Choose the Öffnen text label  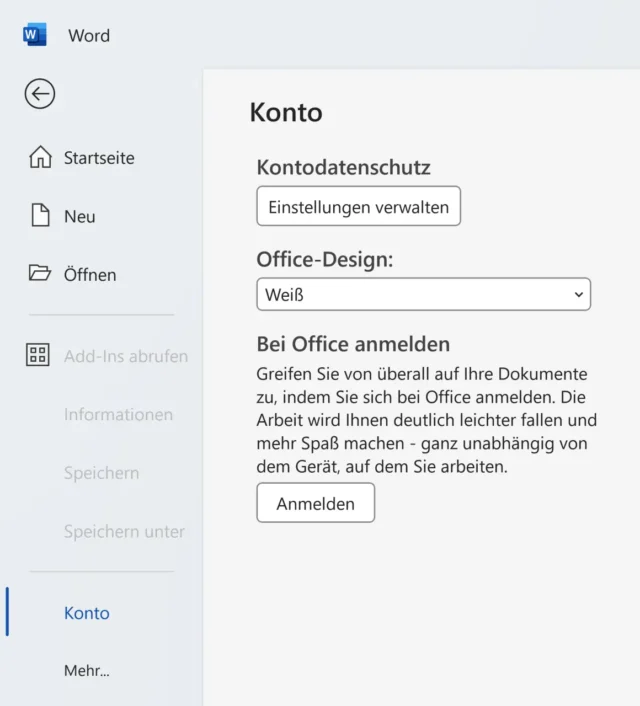(x=90, y=275)
